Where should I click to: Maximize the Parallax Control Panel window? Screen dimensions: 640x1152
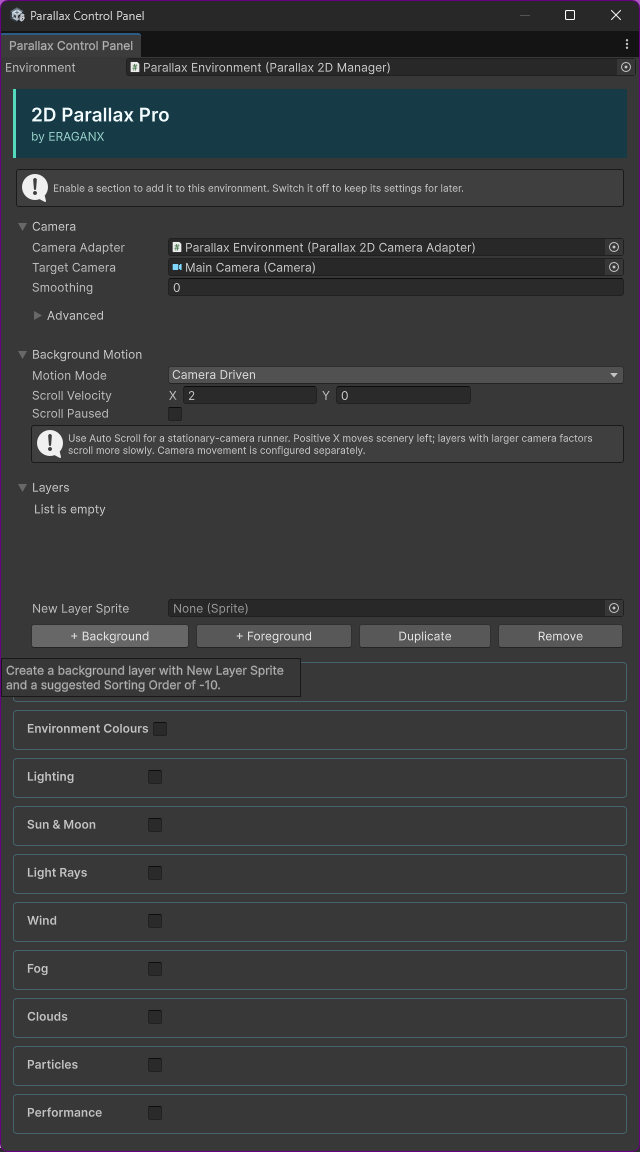569,15
